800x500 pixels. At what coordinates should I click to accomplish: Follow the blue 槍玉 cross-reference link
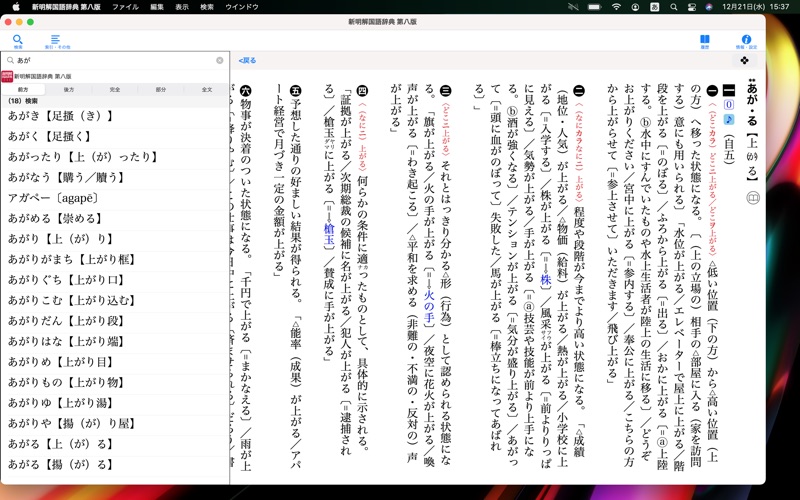pyautogui.click(x=329, y=234)
